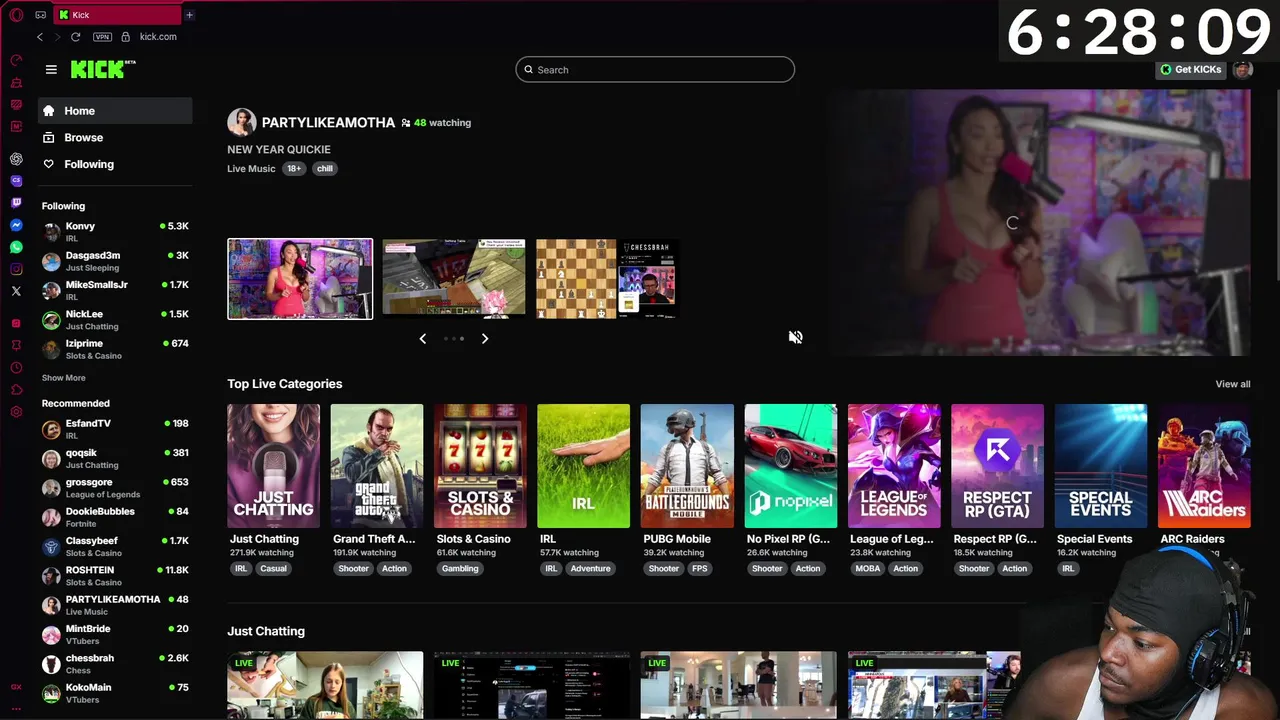Viewport: 1280px width, 720px height.
Task: Click the 18+ tag on featured stream
Action: (294, 169)
